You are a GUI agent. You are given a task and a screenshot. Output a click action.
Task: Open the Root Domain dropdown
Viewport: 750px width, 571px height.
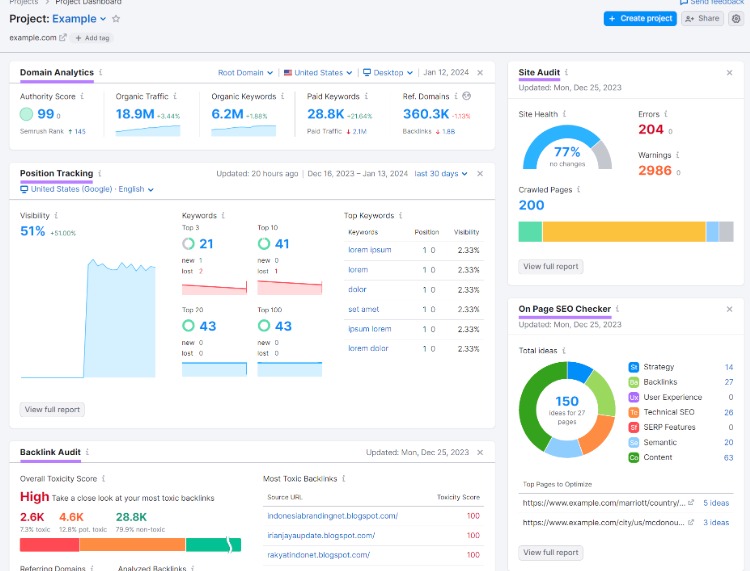246,73
